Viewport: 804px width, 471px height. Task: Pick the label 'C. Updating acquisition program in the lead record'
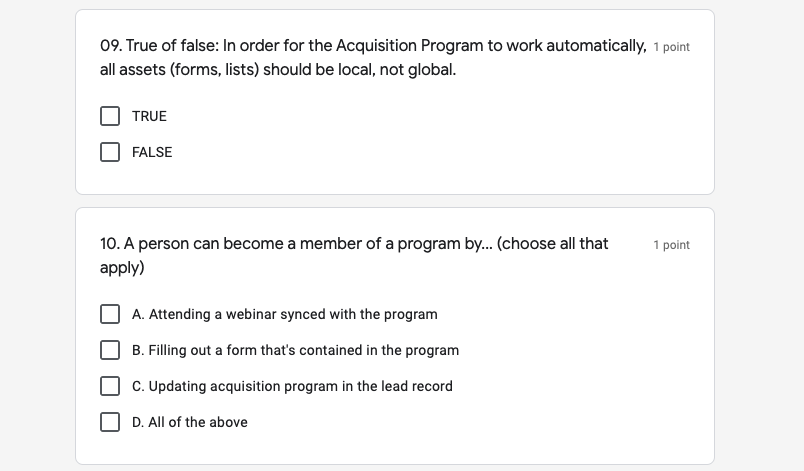[292, 386]
